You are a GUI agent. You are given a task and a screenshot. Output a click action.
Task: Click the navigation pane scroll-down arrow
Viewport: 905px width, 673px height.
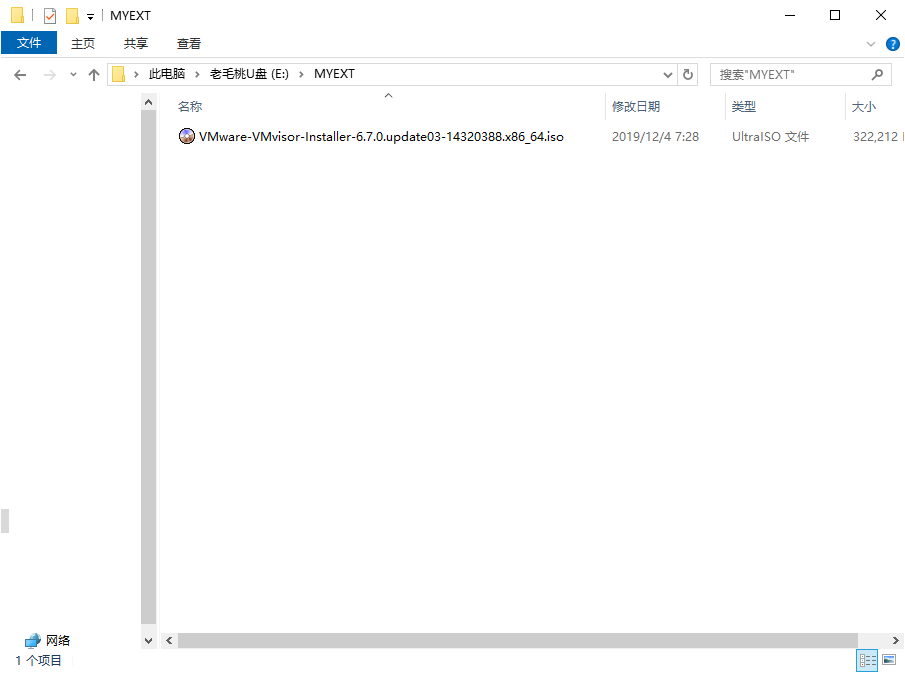click(x=148, y=641)
